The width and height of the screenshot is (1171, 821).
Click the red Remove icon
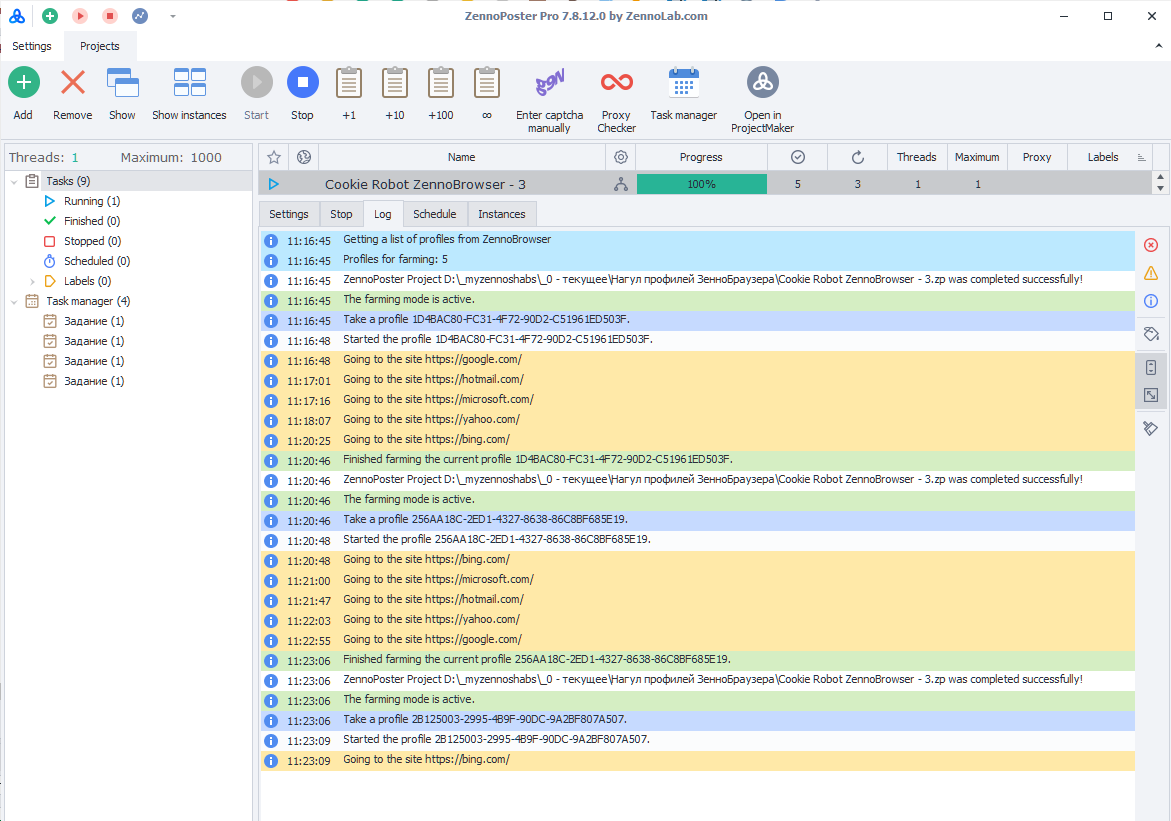pos(72,82)
